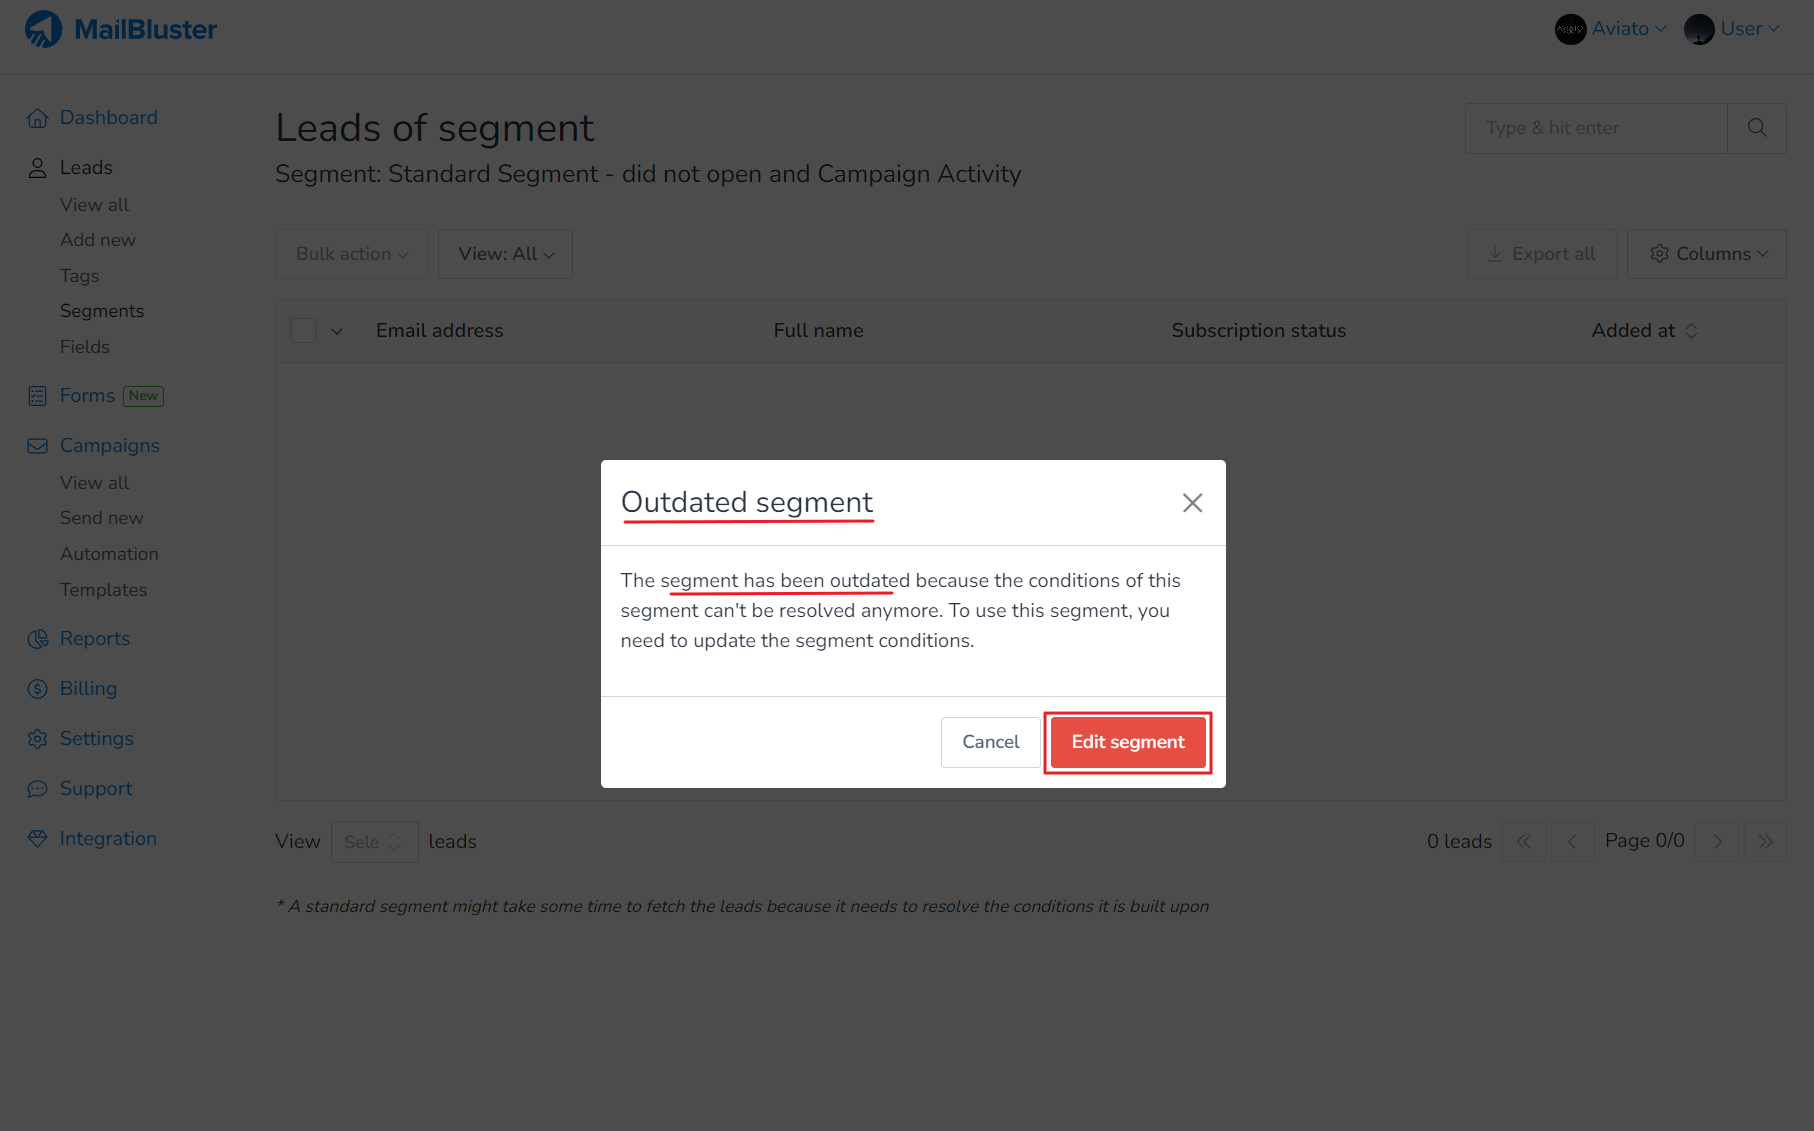Click the Settings gear sidebar icon
Screen dimensions: 1814x1131
pos(38,739)
